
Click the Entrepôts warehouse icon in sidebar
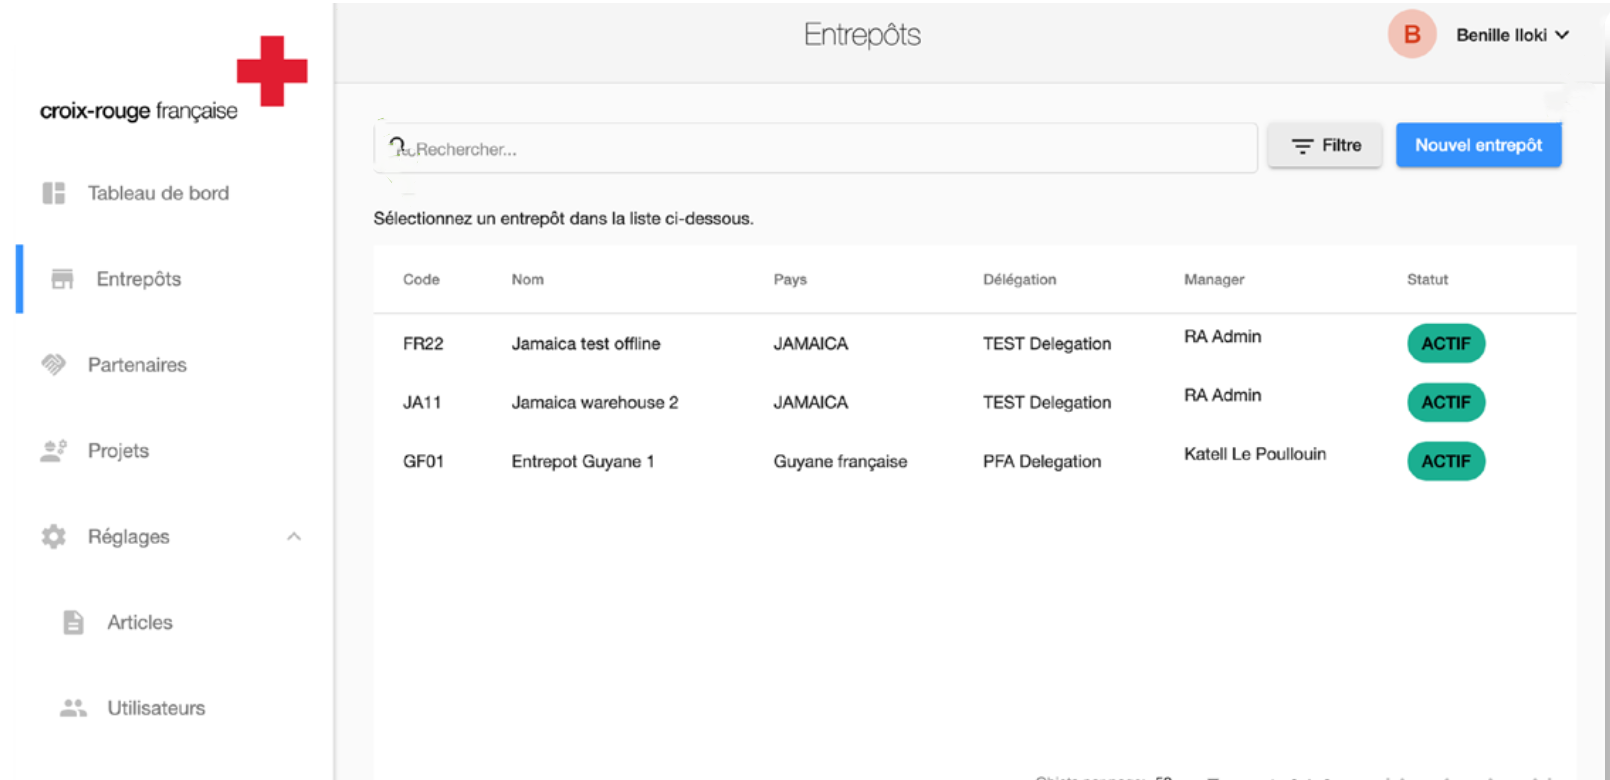tap(62, 279)
